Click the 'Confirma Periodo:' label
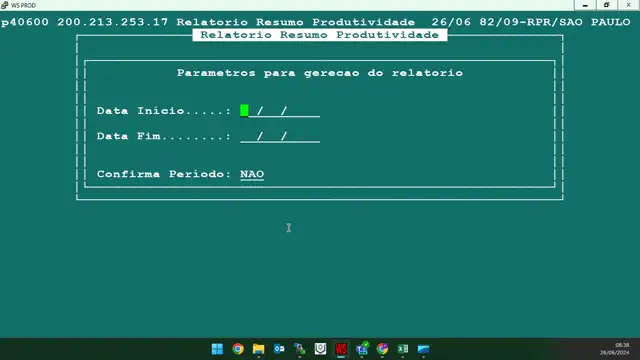This screenshot has width=640, height=360. click(164, 174)
